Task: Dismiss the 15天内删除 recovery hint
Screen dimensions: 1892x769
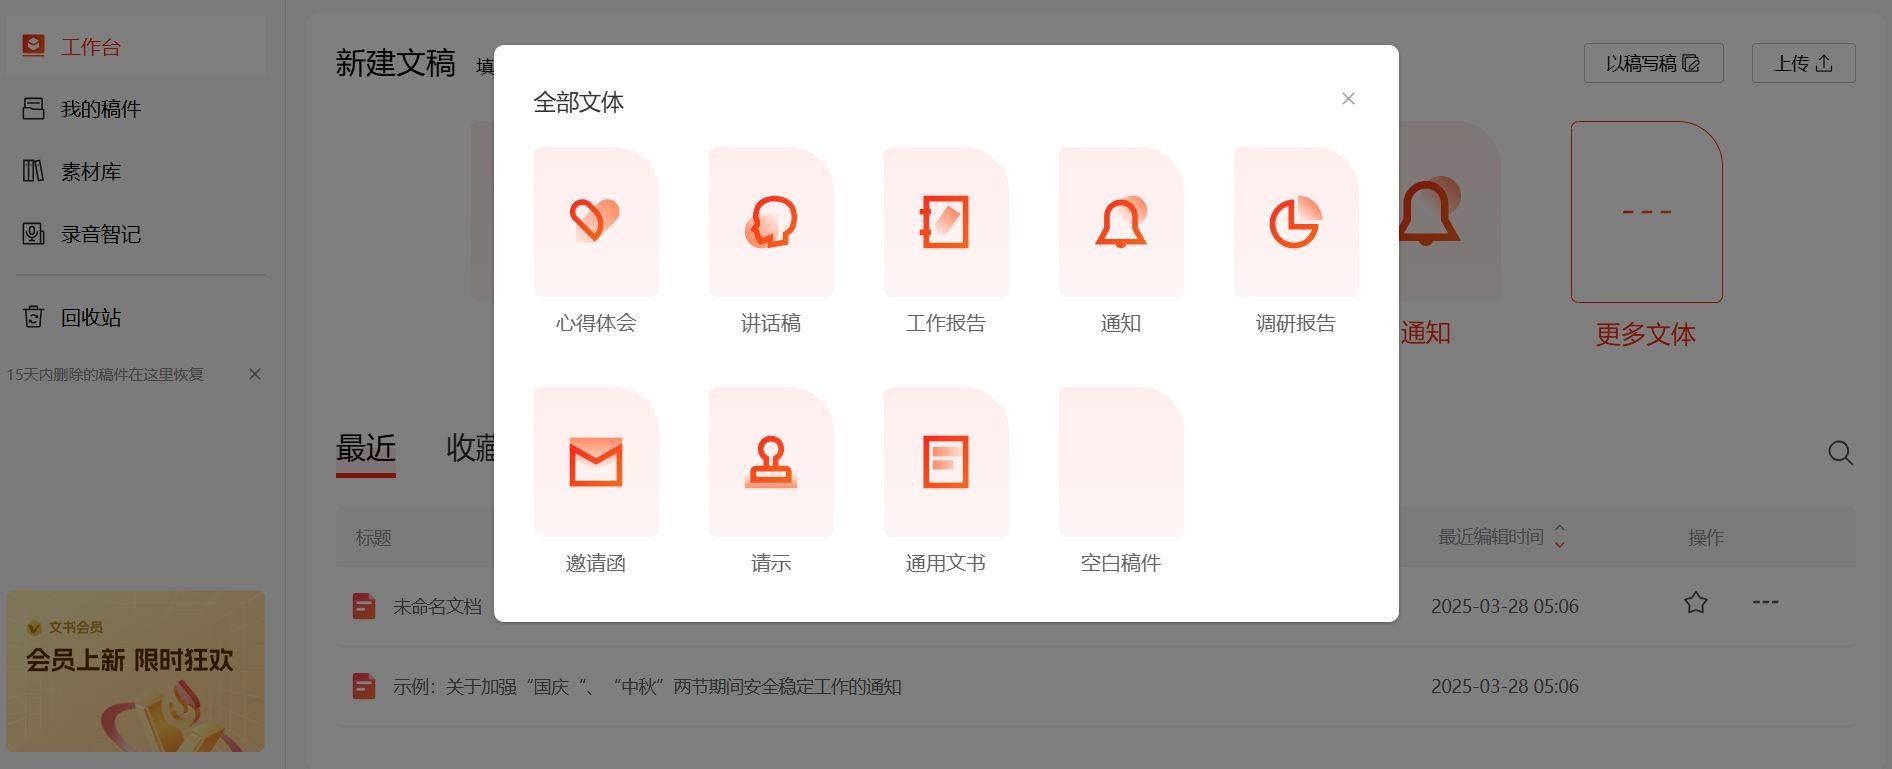Action: pos(255,374)
